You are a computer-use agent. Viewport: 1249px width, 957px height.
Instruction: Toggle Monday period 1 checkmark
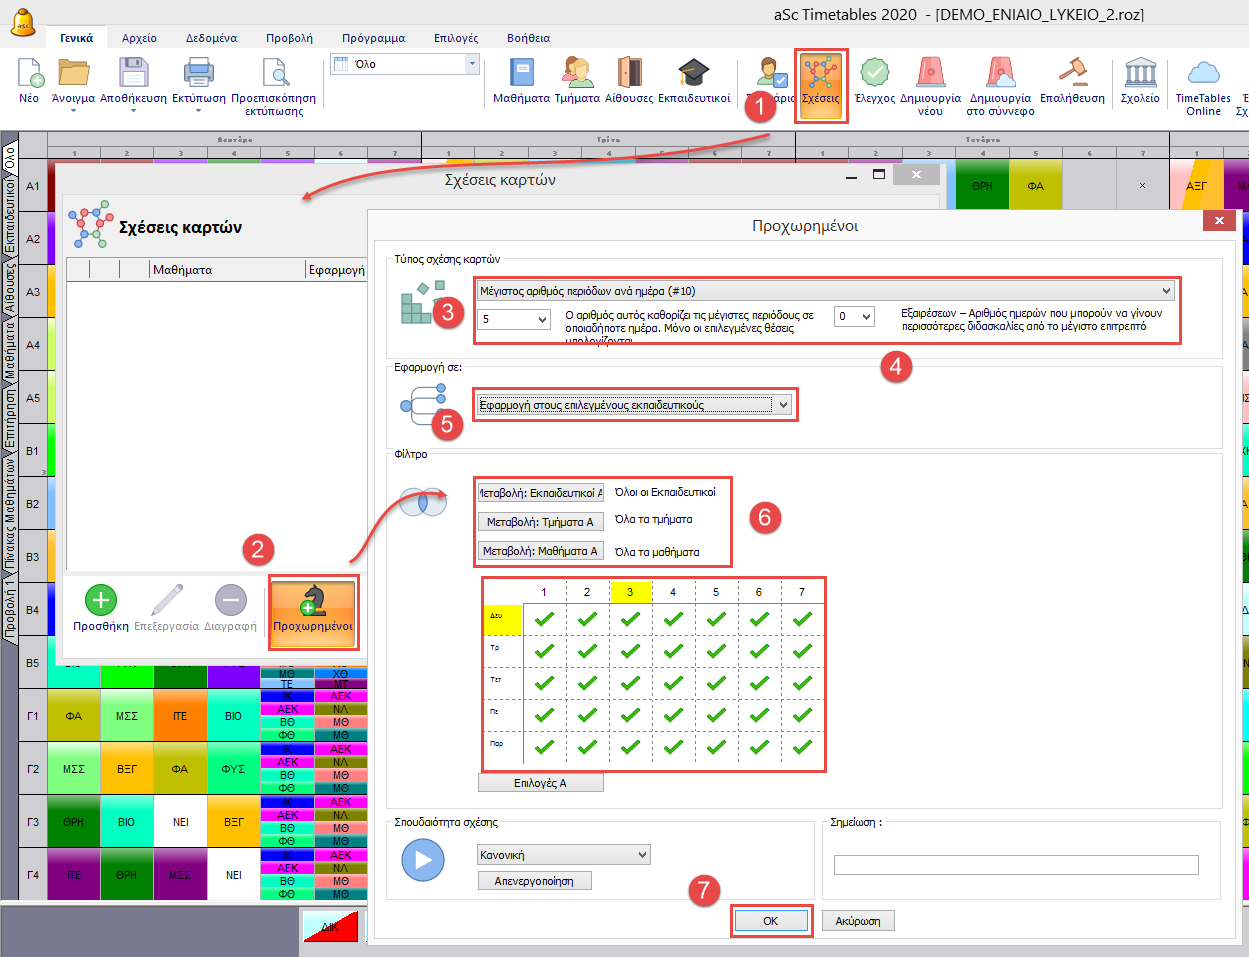(544, 619)
